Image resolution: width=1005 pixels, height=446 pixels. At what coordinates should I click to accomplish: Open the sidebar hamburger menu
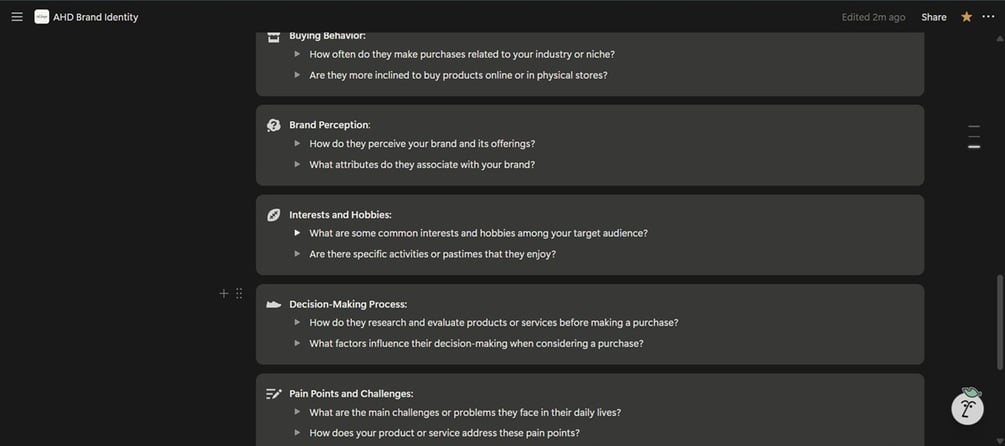[17, 17]
